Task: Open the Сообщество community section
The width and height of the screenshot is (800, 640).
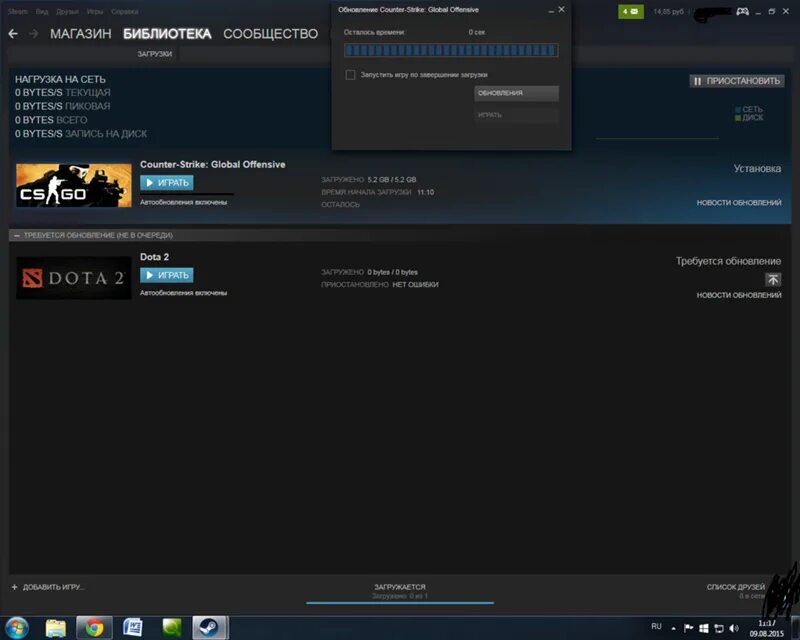Action: [270, 34]
